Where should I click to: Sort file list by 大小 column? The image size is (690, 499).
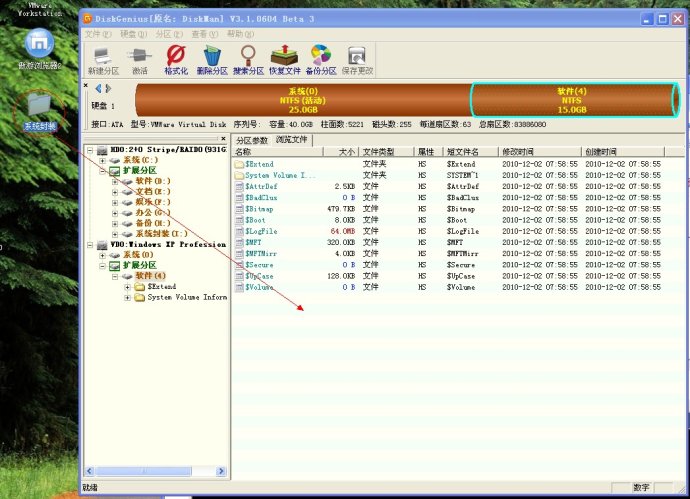pyautogui.click(x=341, y=152)
